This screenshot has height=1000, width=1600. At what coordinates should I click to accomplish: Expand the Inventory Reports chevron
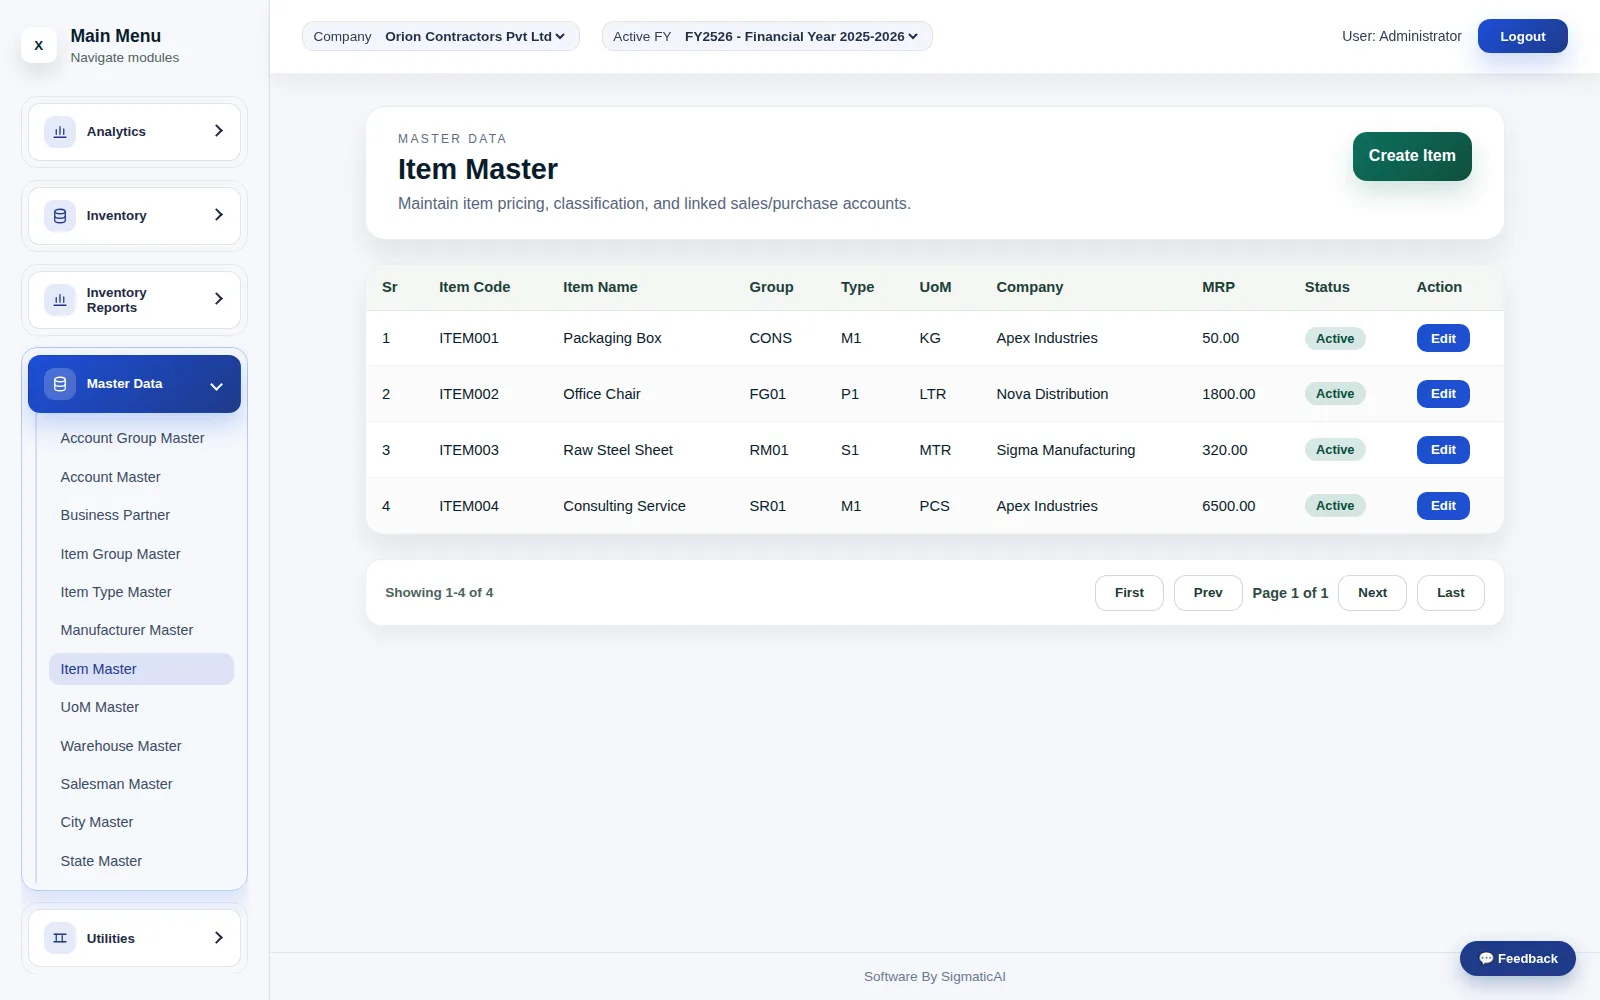(218, 299)
